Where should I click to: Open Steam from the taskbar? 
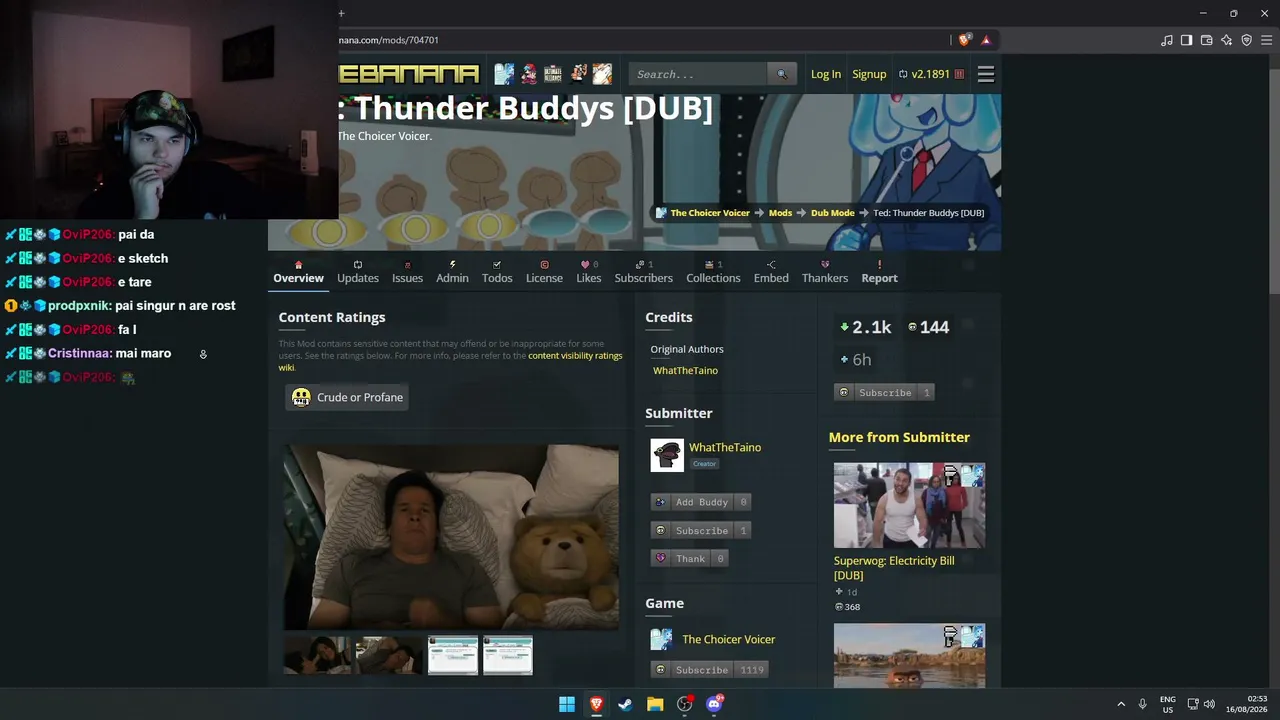(625, 704)
